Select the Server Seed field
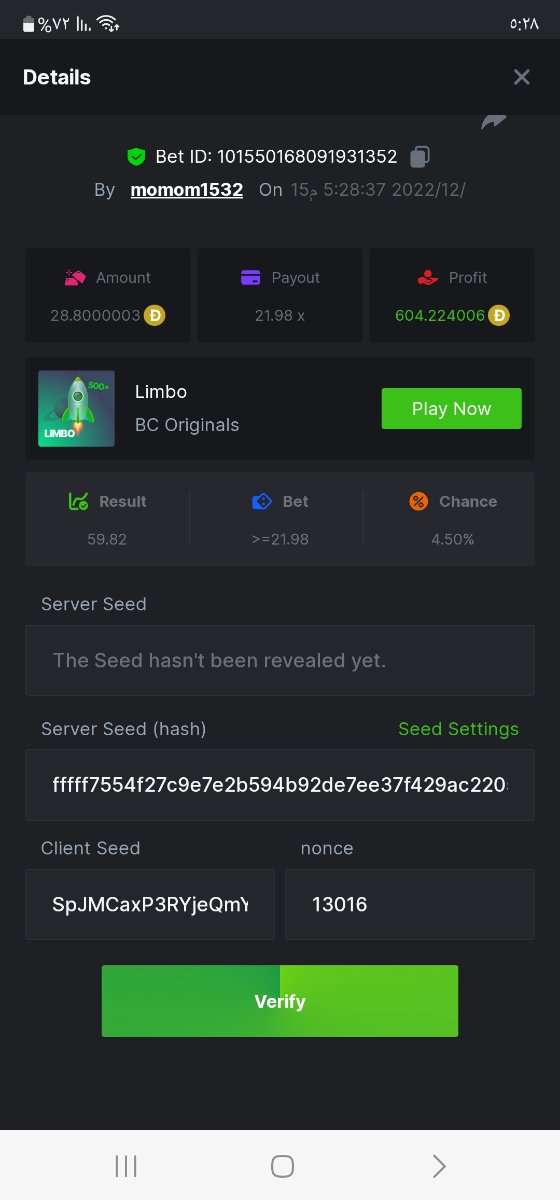 (x=280, y=660)
